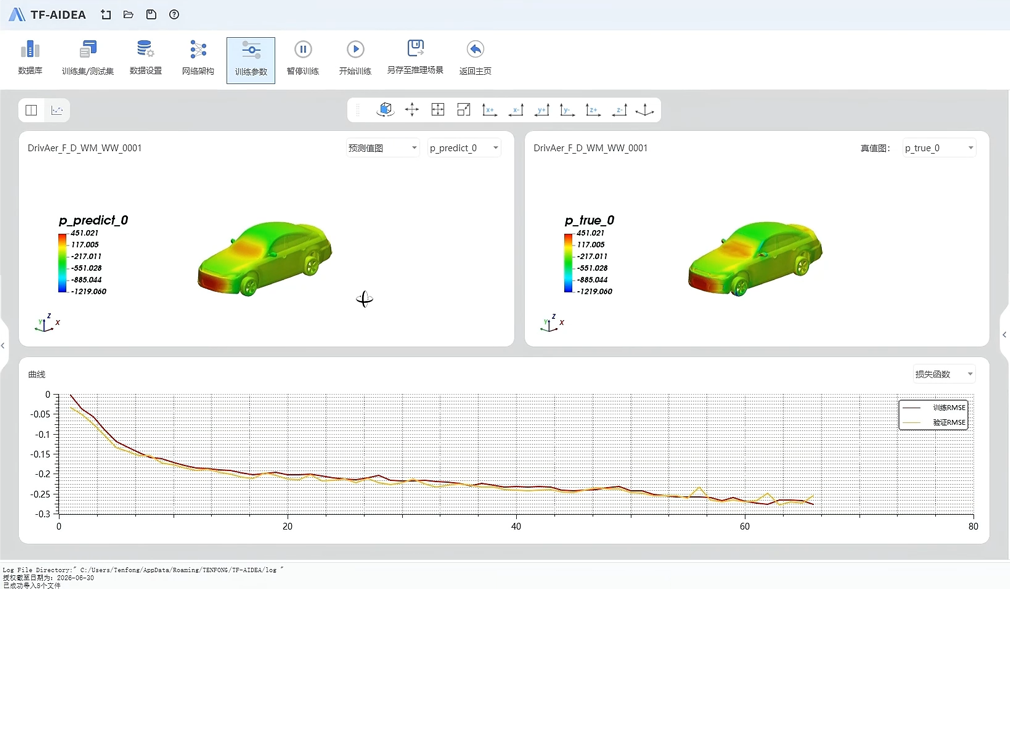
Task: Open 训练集/测试集 dataset split settings
Action: pos(88,58)
